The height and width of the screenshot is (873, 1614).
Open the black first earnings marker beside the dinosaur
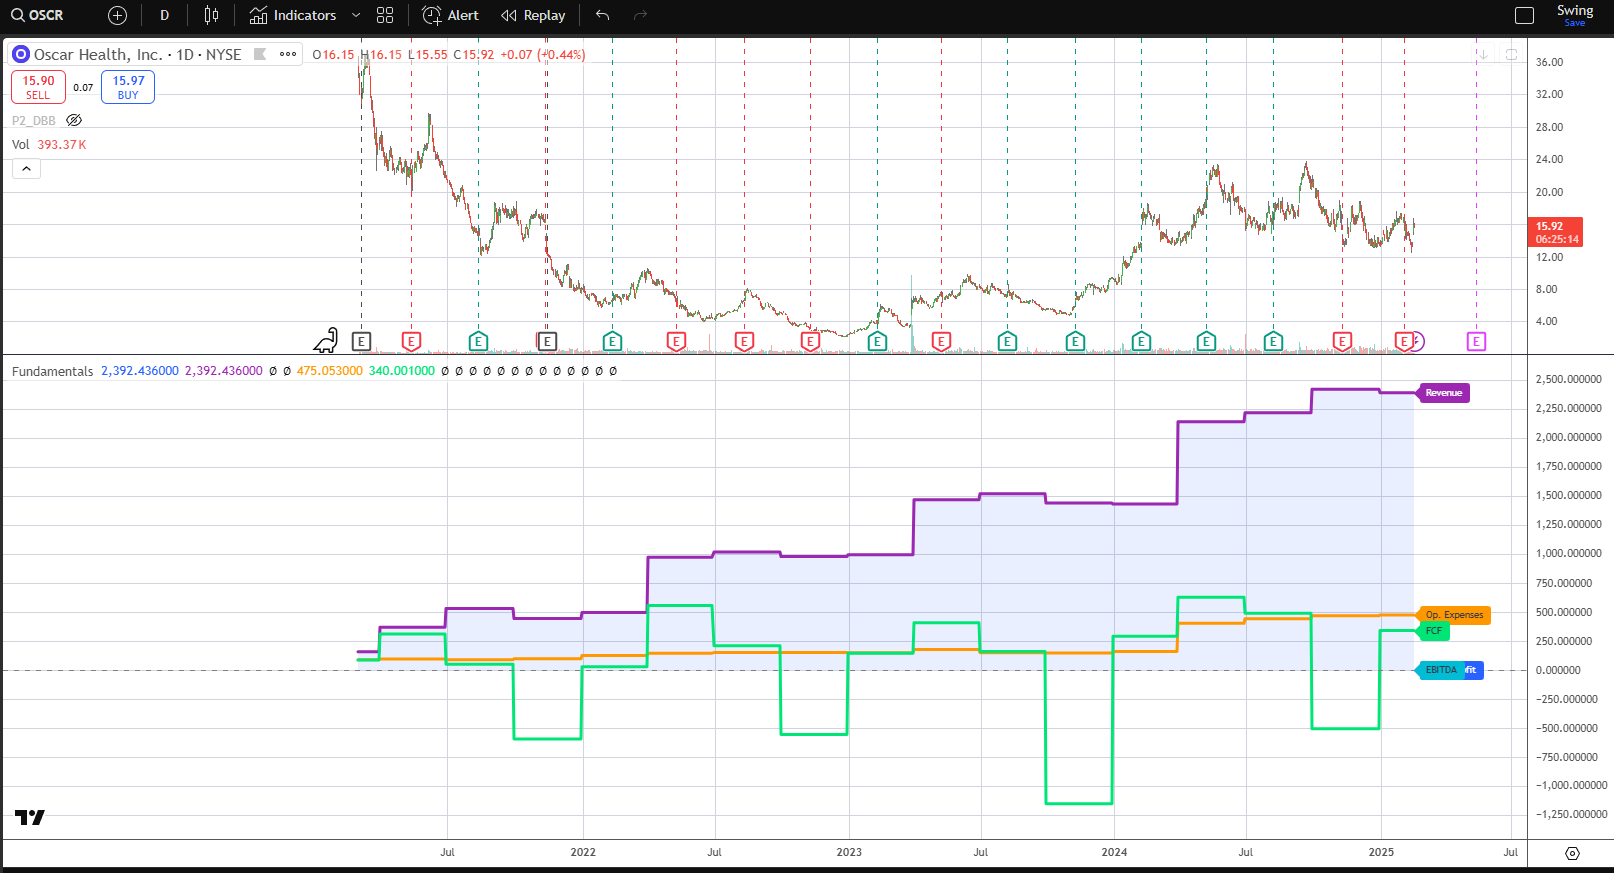click(362, 342)
